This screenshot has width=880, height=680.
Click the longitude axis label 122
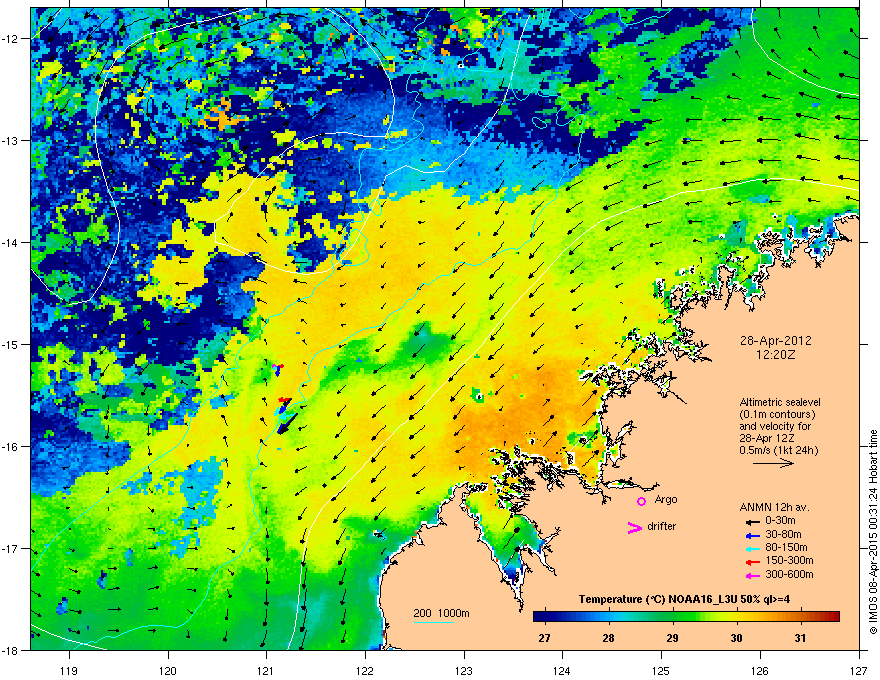coord(365,670)
